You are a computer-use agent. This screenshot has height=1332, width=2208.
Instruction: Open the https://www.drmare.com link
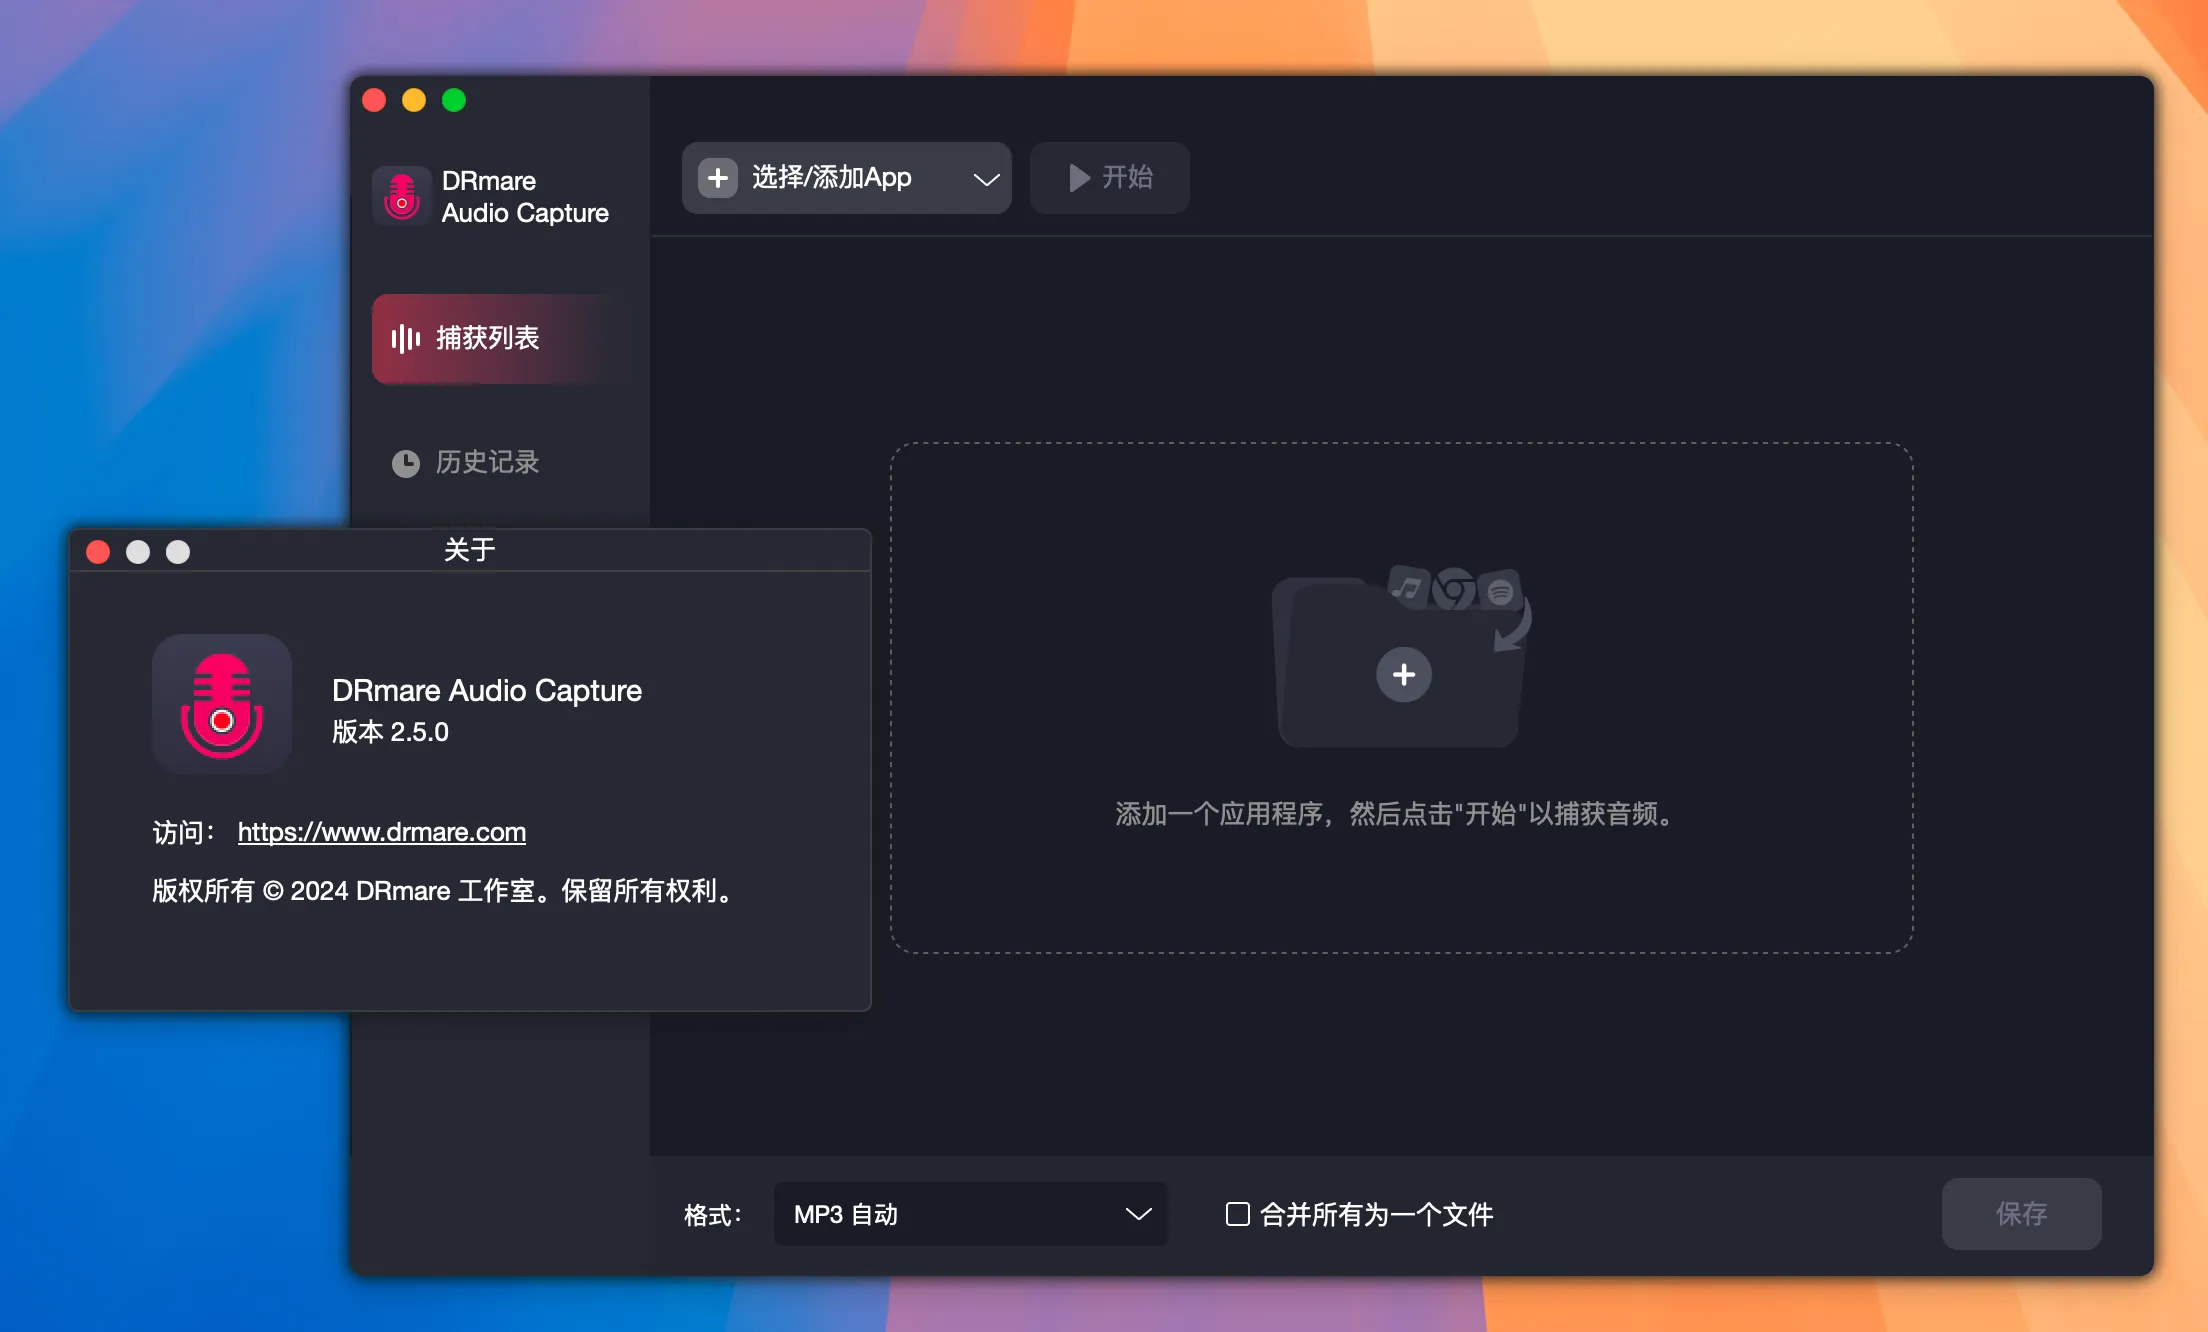click(381, 832)
